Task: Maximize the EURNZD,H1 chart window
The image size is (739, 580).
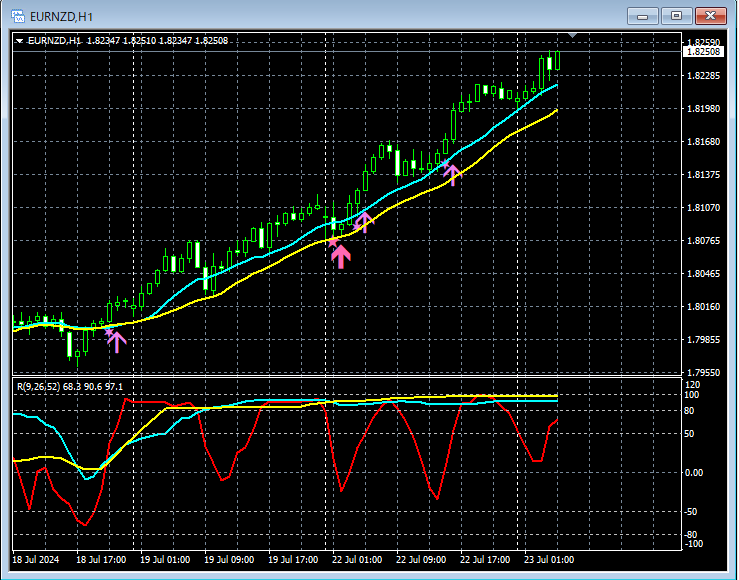Action: [x=676, y=16]
